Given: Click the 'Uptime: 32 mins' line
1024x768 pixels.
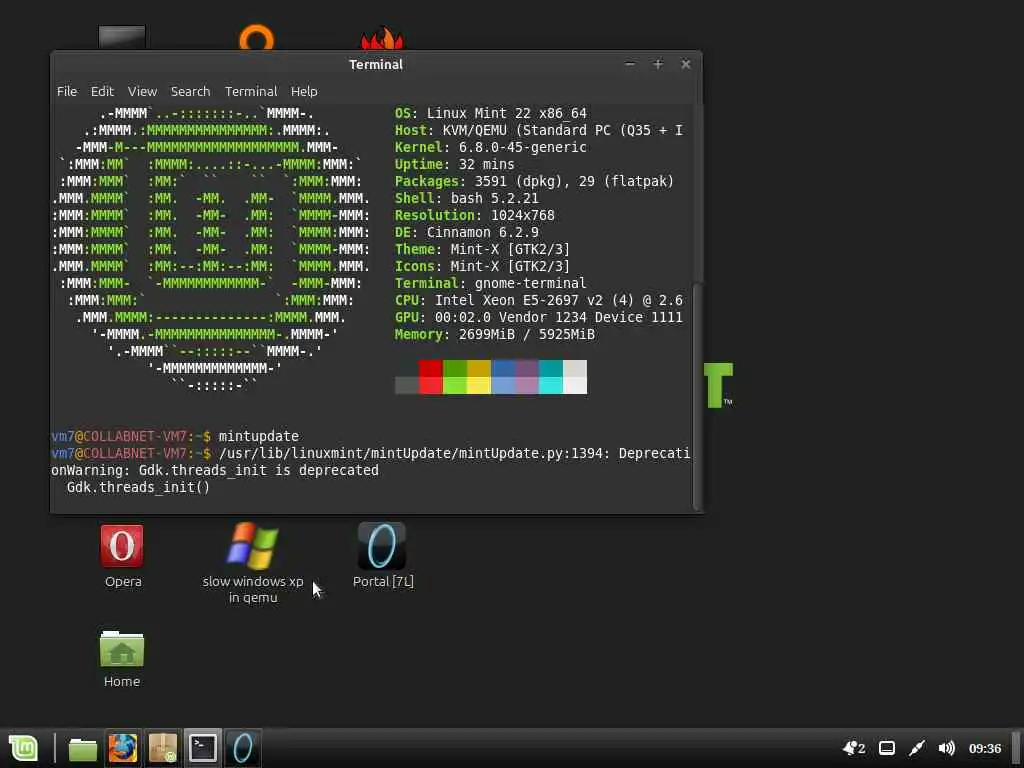Looking at the screenshot, I should point(455,164).
